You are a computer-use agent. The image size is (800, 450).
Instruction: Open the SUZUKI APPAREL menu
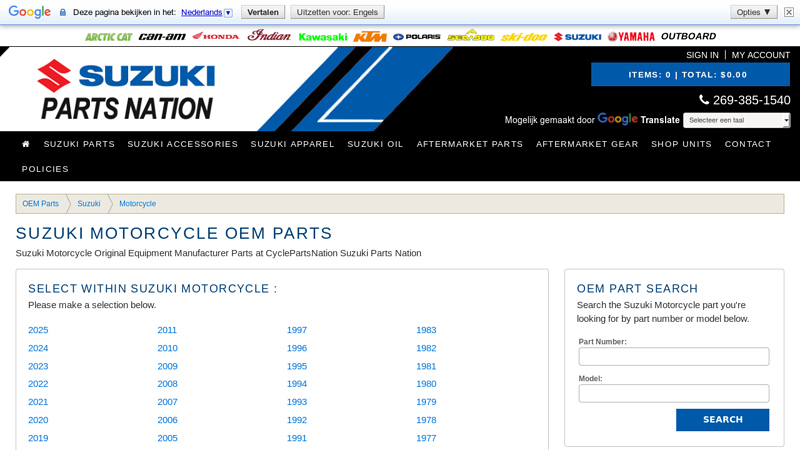point(292,144)
